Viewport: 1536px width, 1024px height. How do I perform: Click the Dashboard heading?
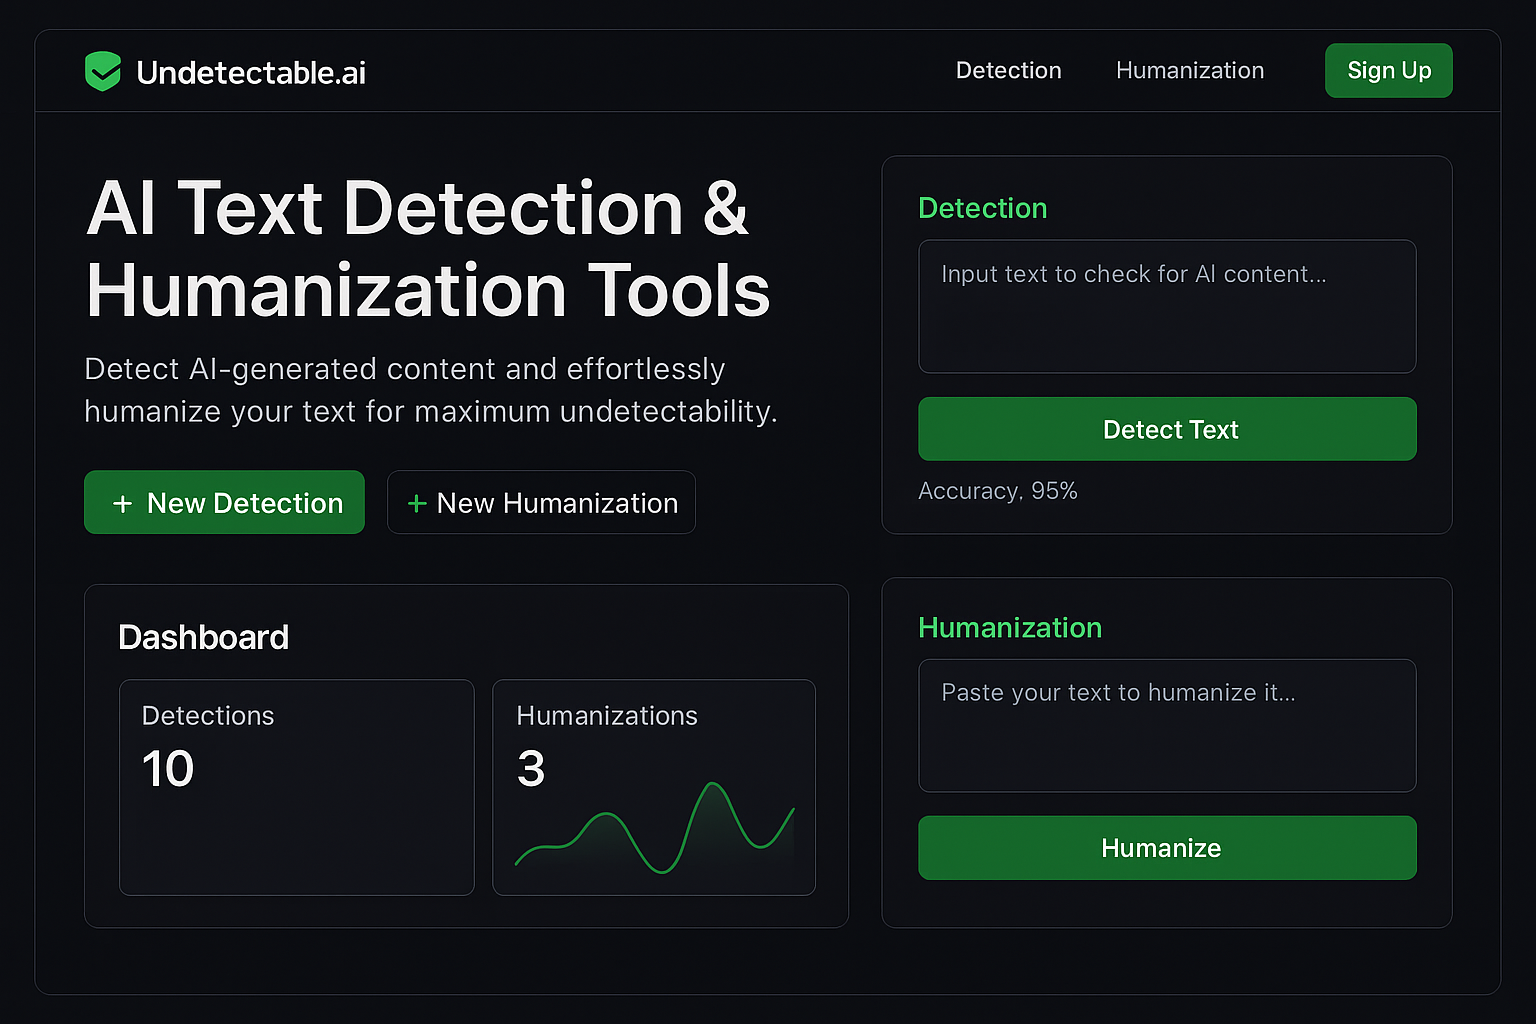(203, 637)
